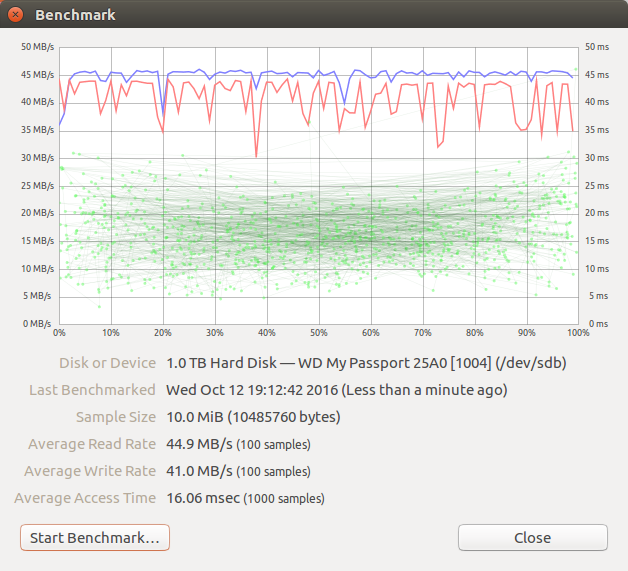Click the Average Write Rate label
This screenshot has height=571, width=628.
[x=90, y=471]
